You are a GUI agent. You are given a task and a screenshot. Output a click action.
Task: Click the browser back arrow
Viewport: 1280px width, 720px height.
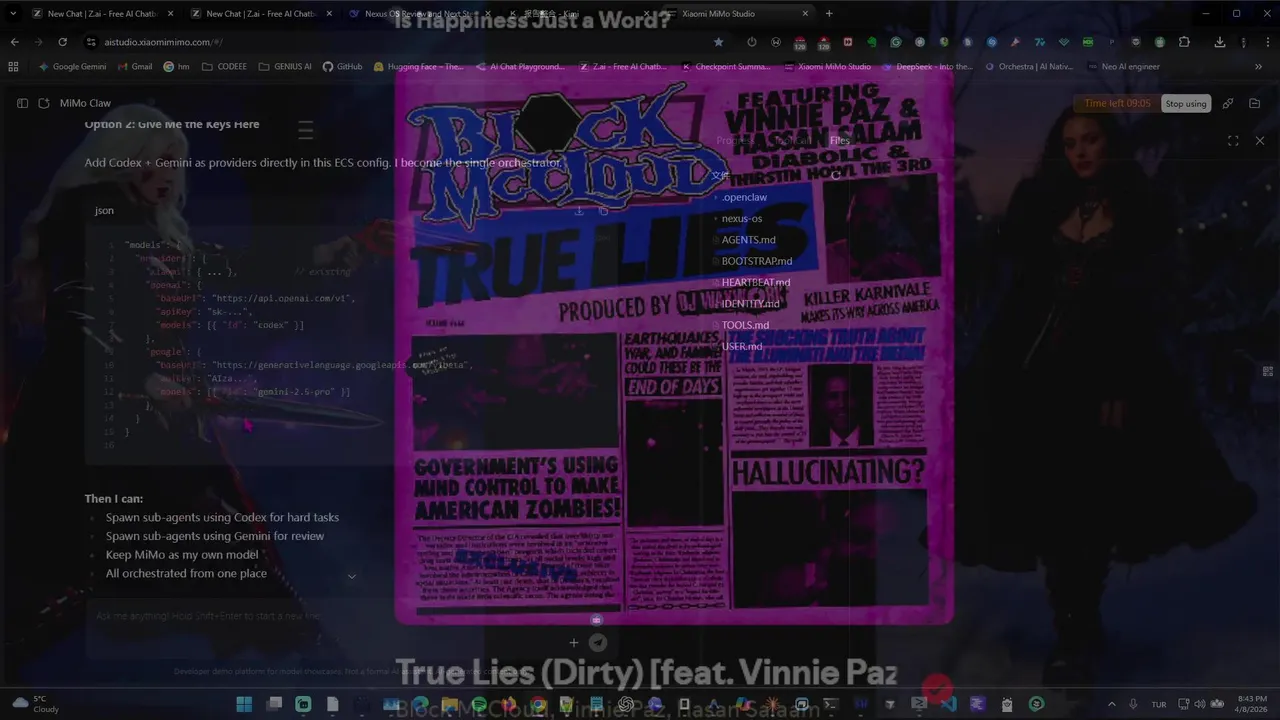pos(14,42)
